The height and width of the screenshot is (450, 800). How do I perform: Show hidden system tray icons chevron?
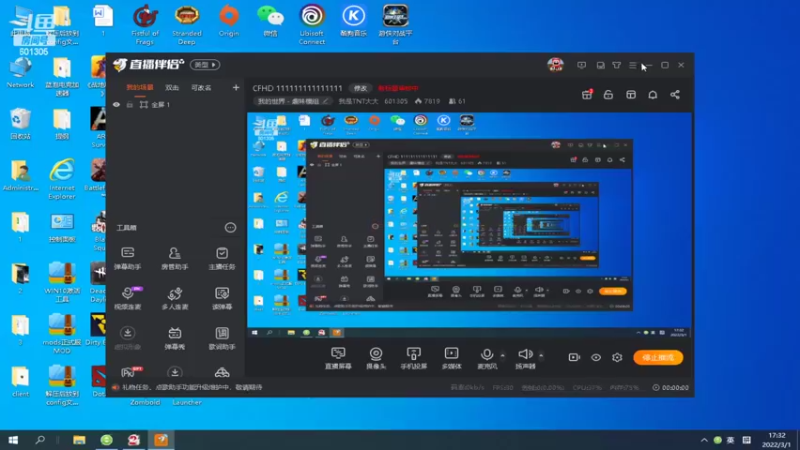click(704, 440)
